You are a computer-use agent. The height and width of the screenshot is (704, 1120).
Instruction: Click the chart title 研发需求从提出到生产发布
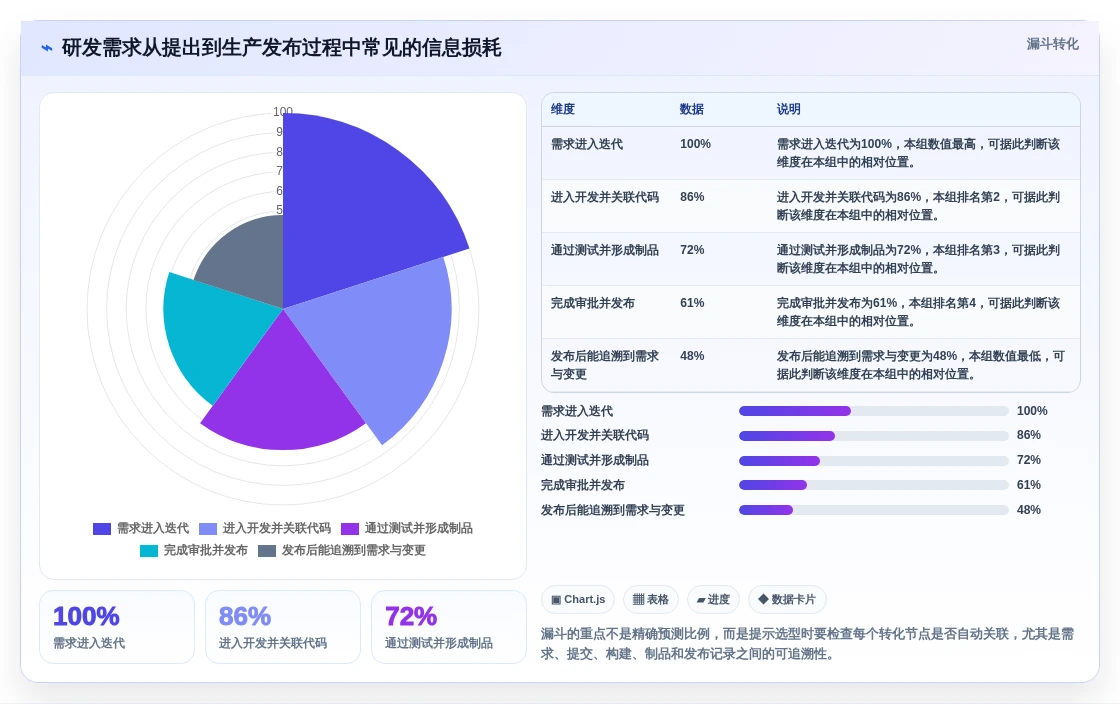[281, 48]
